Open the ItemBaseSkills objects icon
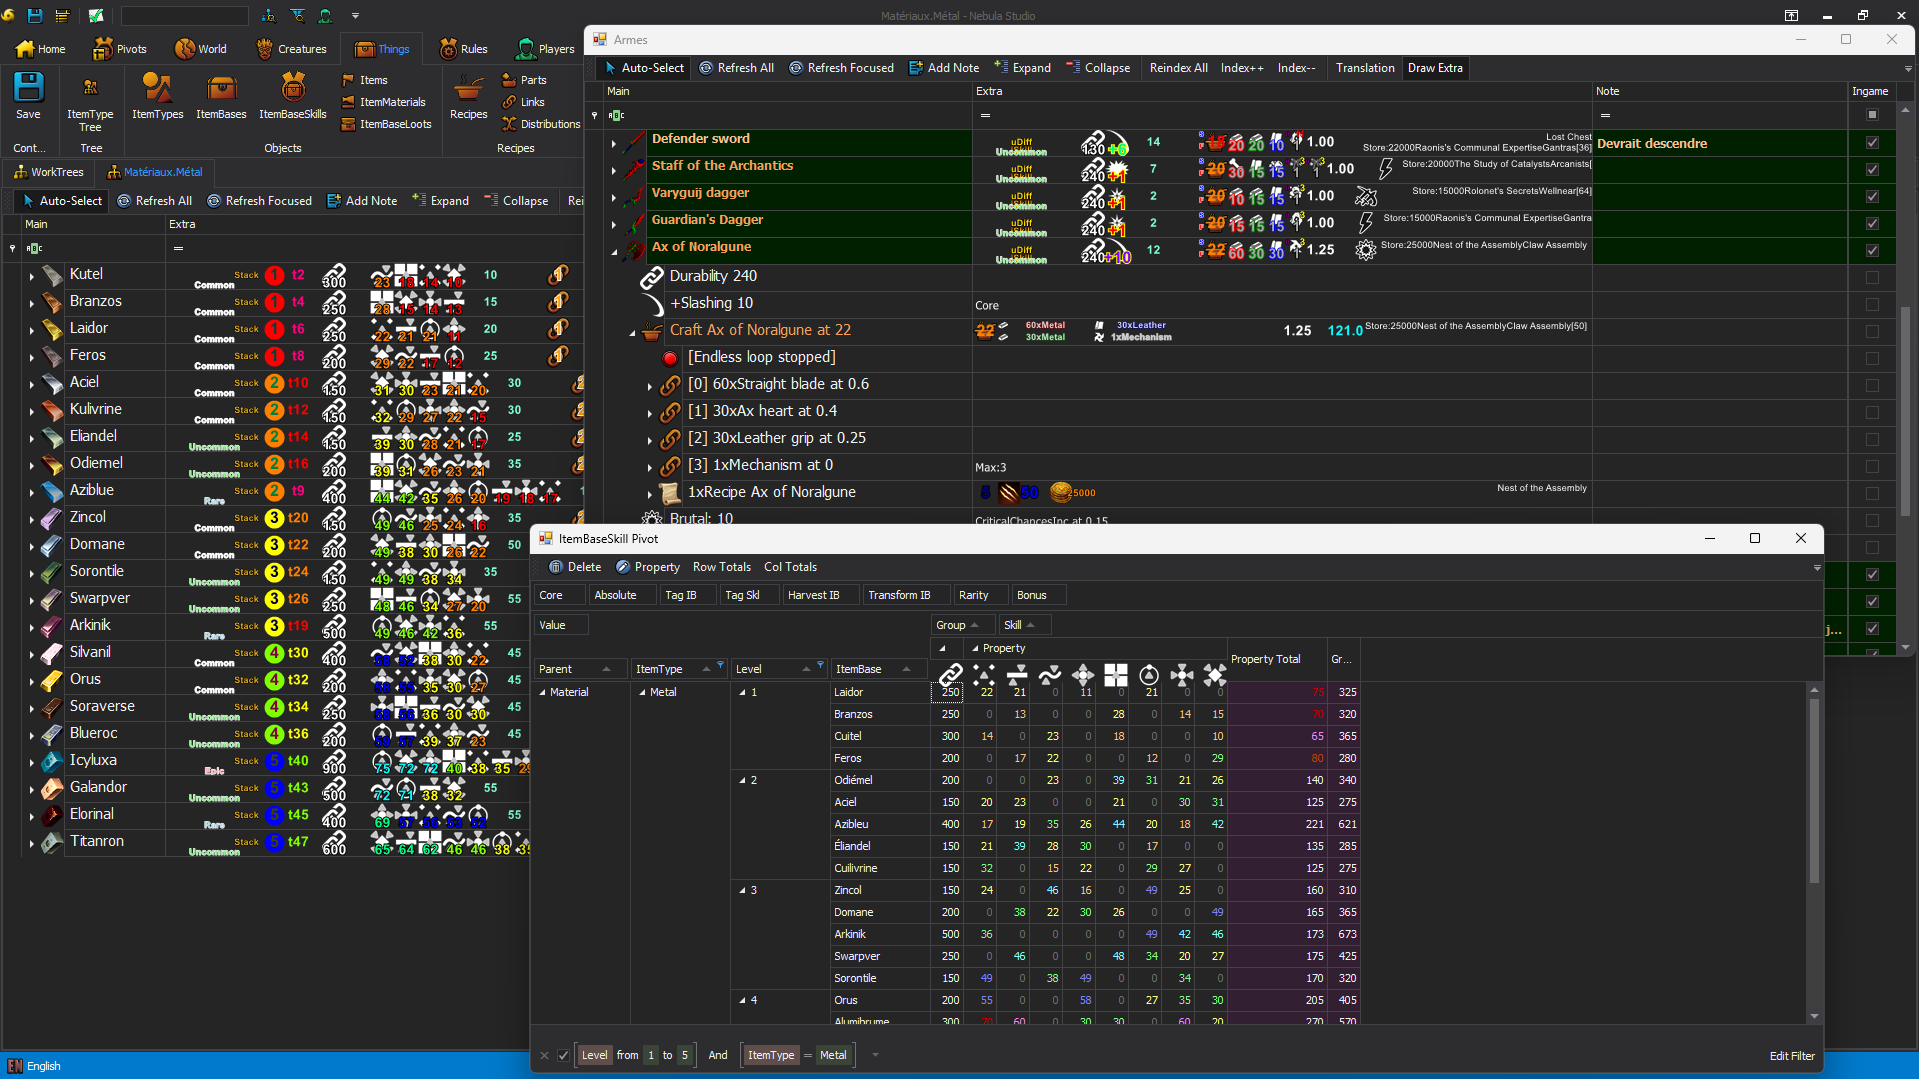The height and width of the screenshot is (1079, 1919). (x=293, y=88)
